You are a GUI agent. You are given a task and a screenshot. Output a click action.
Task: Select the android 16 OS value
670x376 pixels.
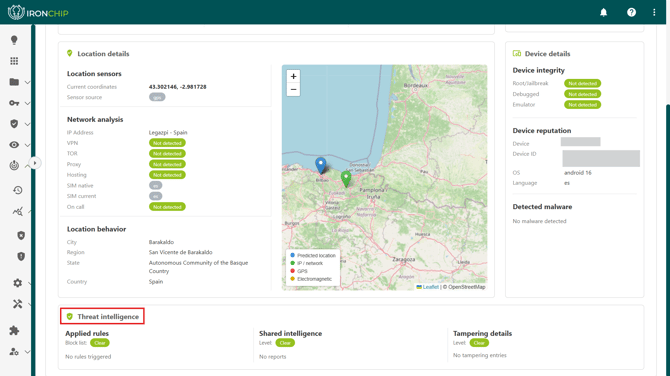click(x=578, y=173)
